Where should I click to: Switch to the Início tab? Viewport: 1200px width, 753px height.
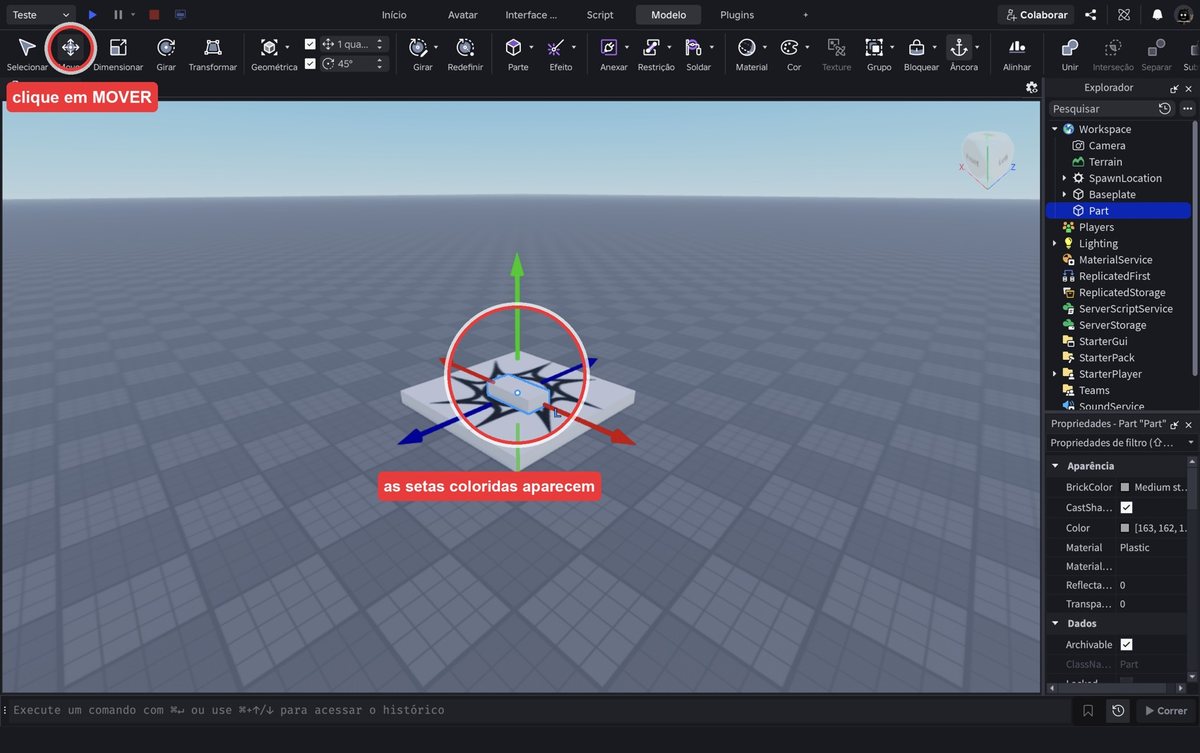pos(394,15)
